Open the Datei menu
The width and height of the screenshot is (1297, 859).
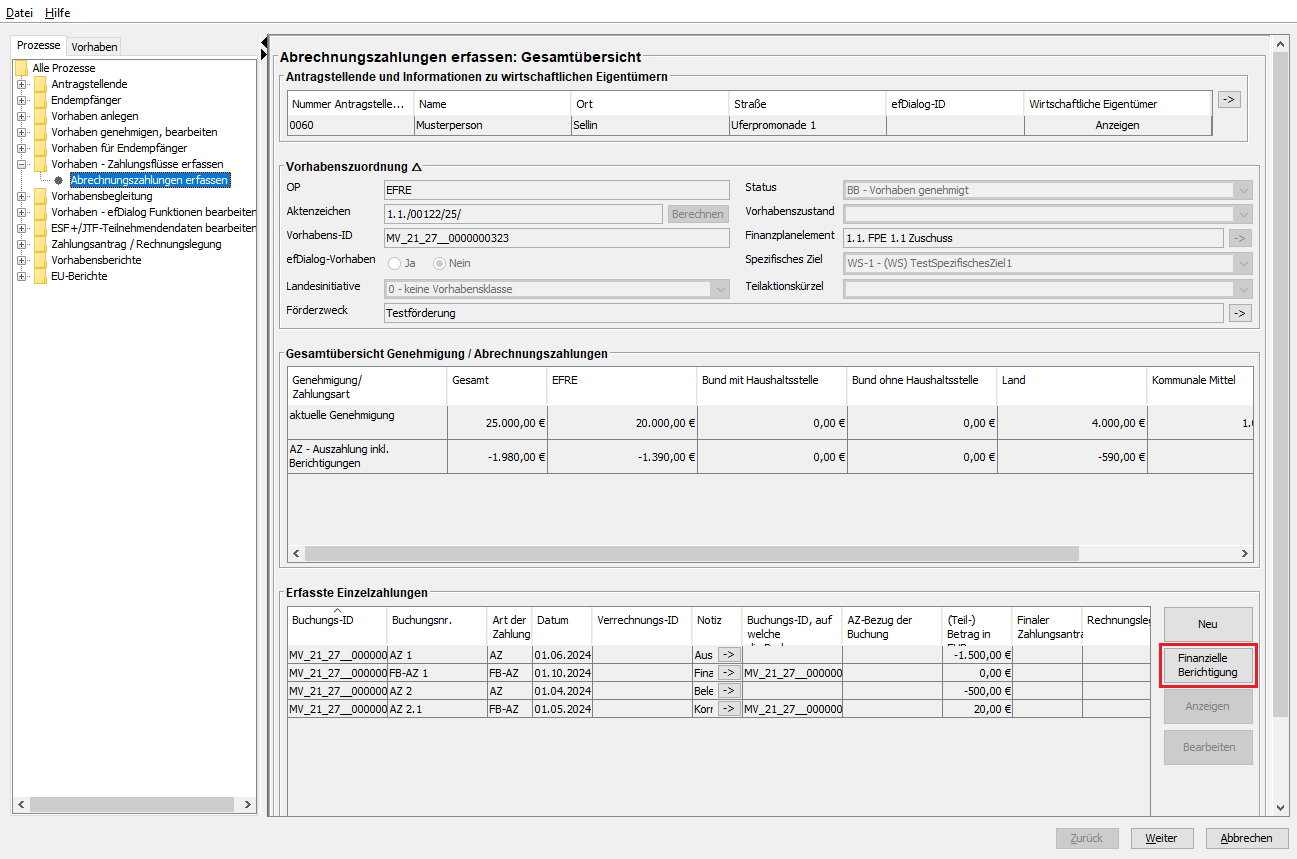click(20, 13)
